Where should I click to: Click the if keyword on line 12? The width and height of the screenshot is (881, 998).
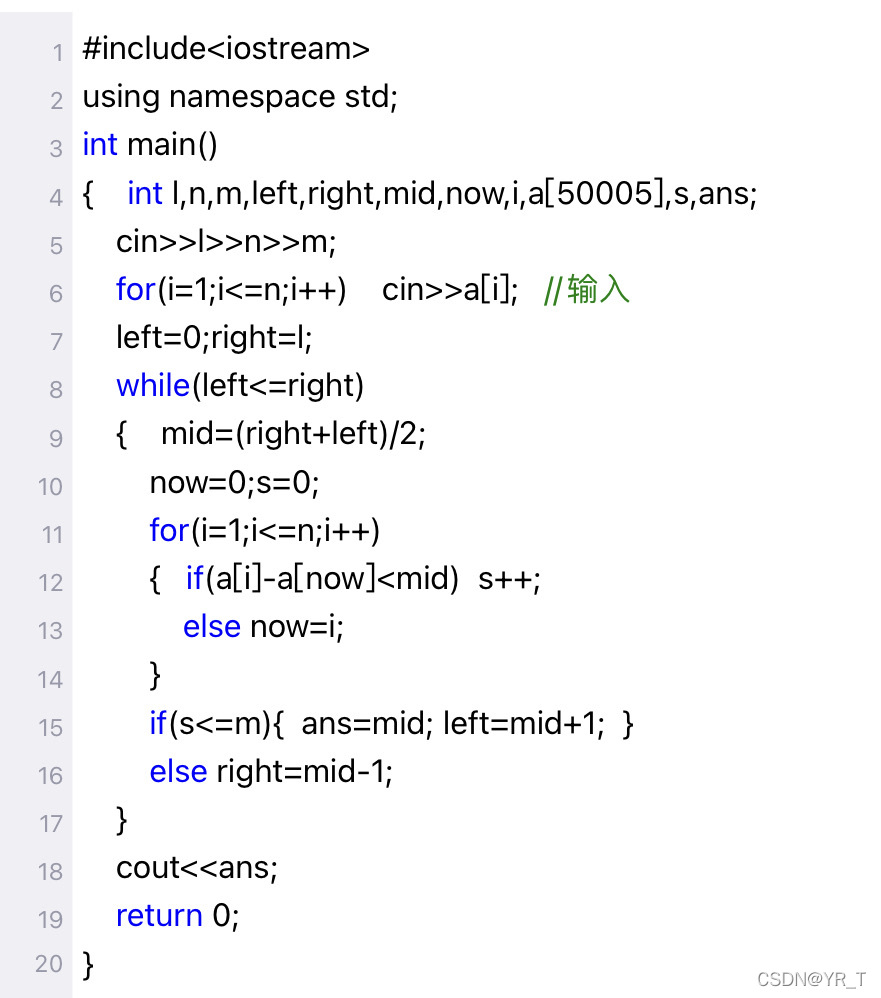pos(194,578)
